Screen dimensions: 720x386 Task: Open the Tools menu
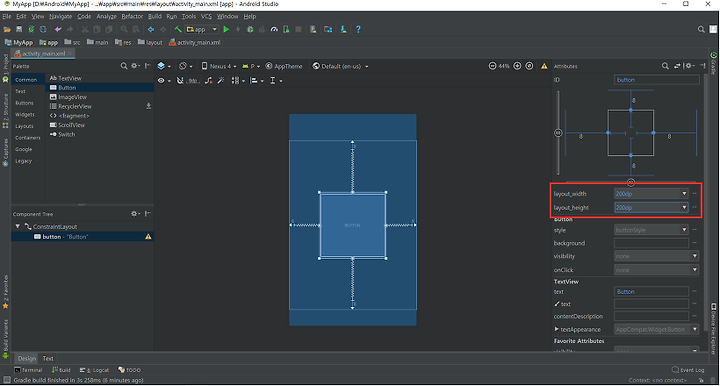pyautogui.click(x=189, y=17)
